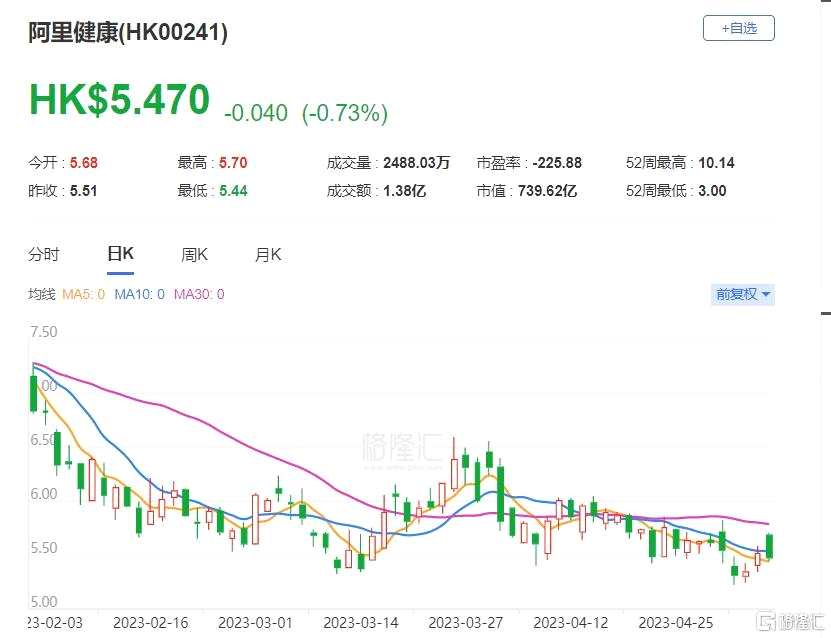
Task: Click the 52周最高 value 10.14
Action: (717, 163)
